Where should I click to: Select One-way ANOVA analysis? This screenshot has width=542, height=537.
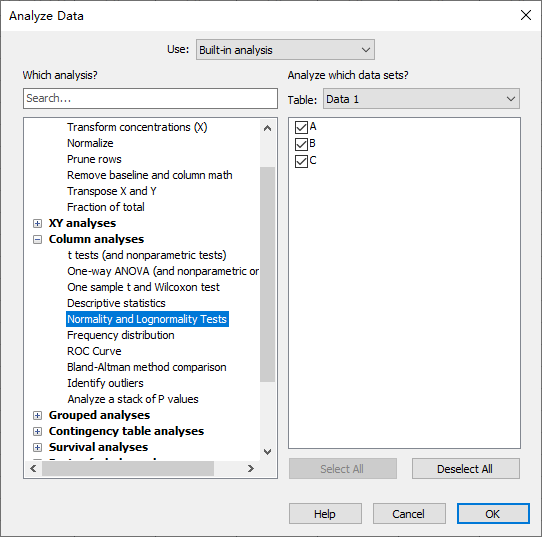pos(163,271)
